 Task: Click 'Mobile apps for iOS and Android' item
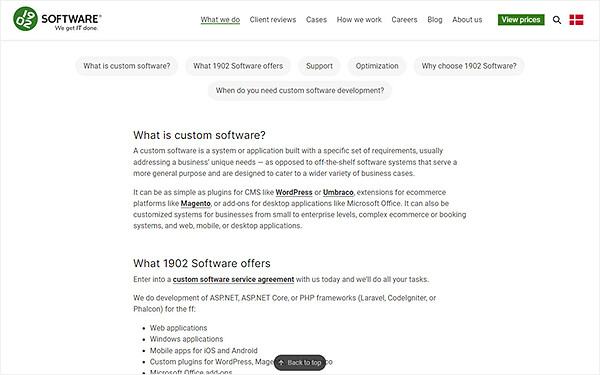[204, 351]
